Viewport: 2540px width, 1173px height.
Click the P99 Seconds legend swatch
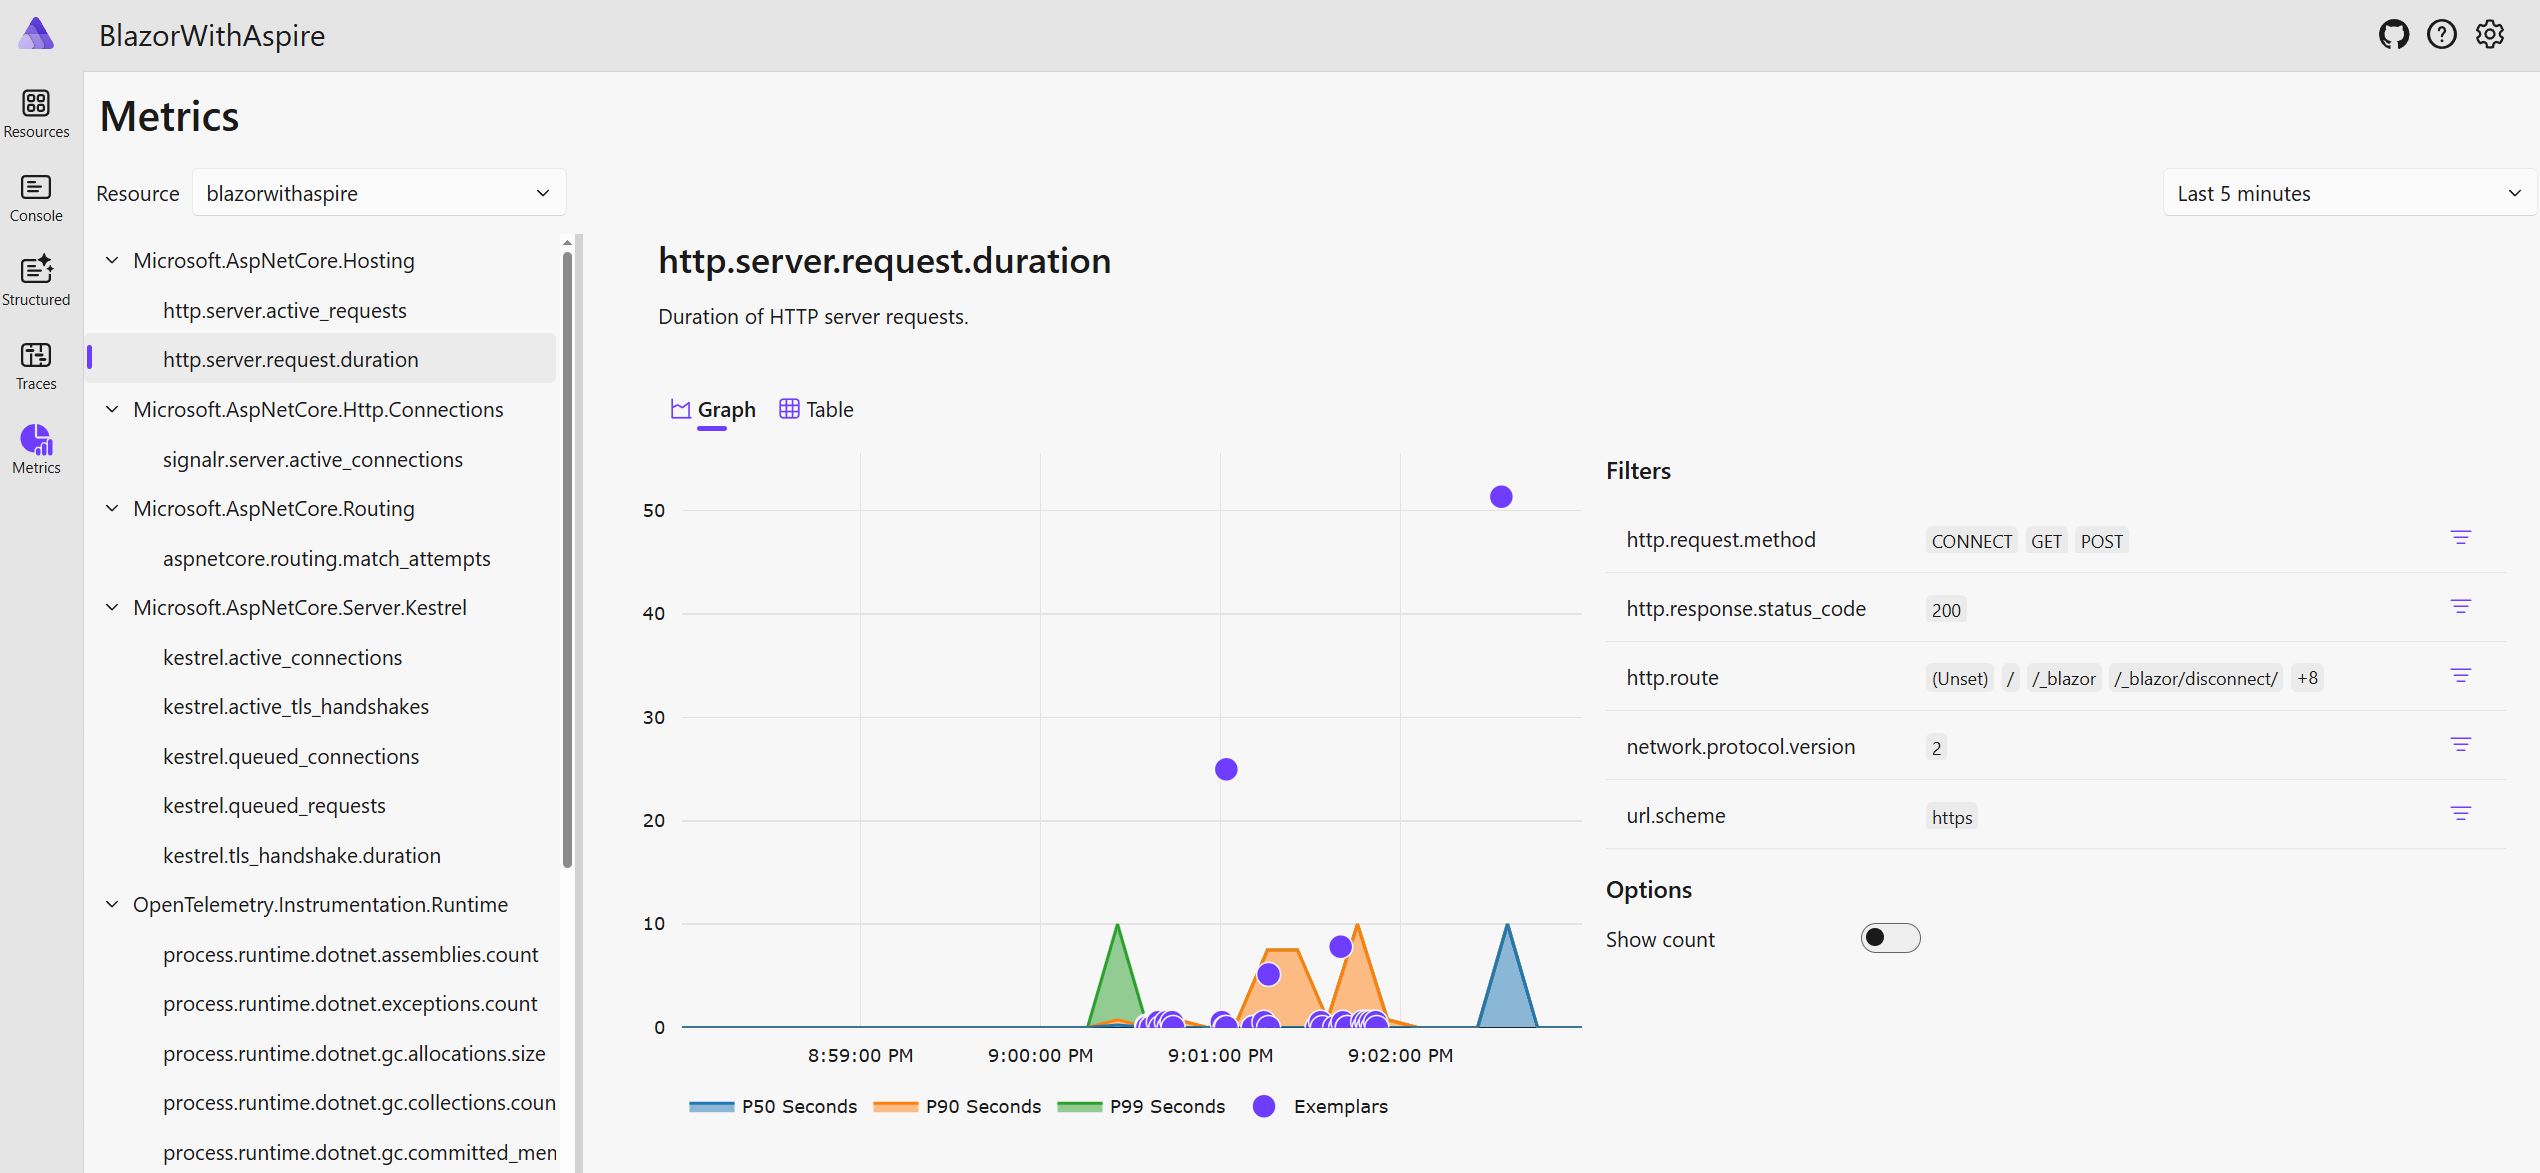coord(1080,1106)
